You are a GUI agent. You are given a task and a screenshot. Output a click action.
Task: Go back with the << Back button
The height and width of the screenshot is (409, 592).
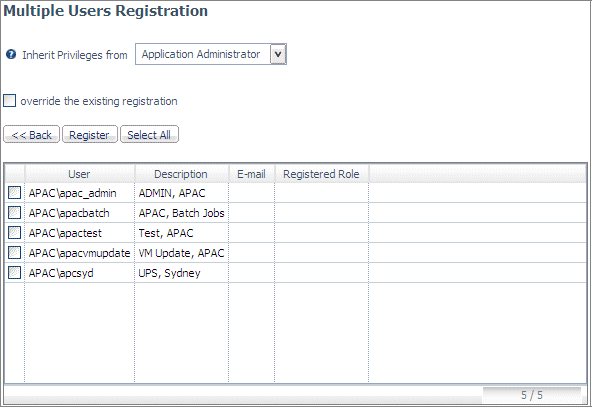click(31, 134)
